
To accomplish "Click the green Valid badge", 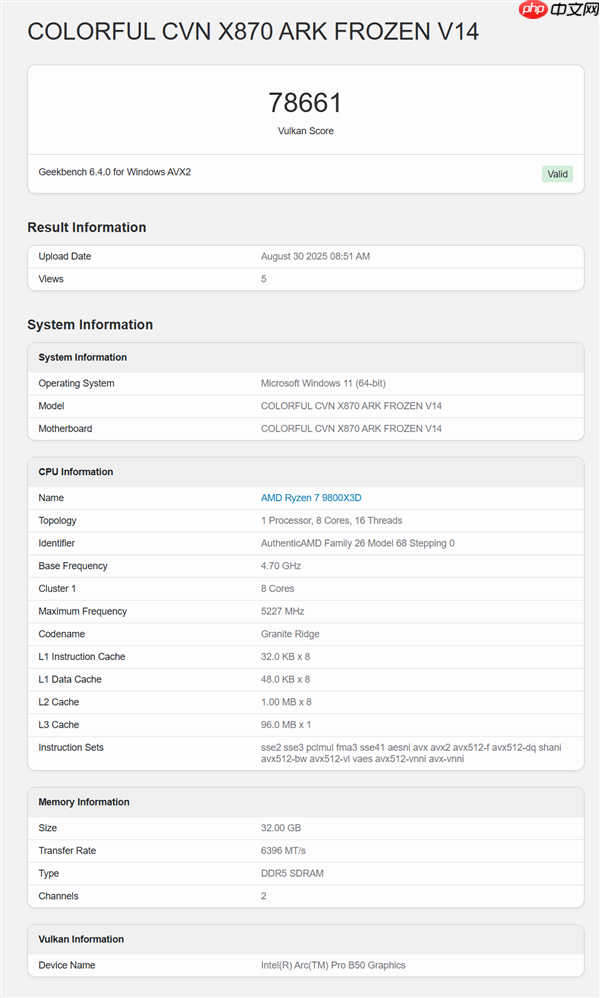I will click(557, 174).
